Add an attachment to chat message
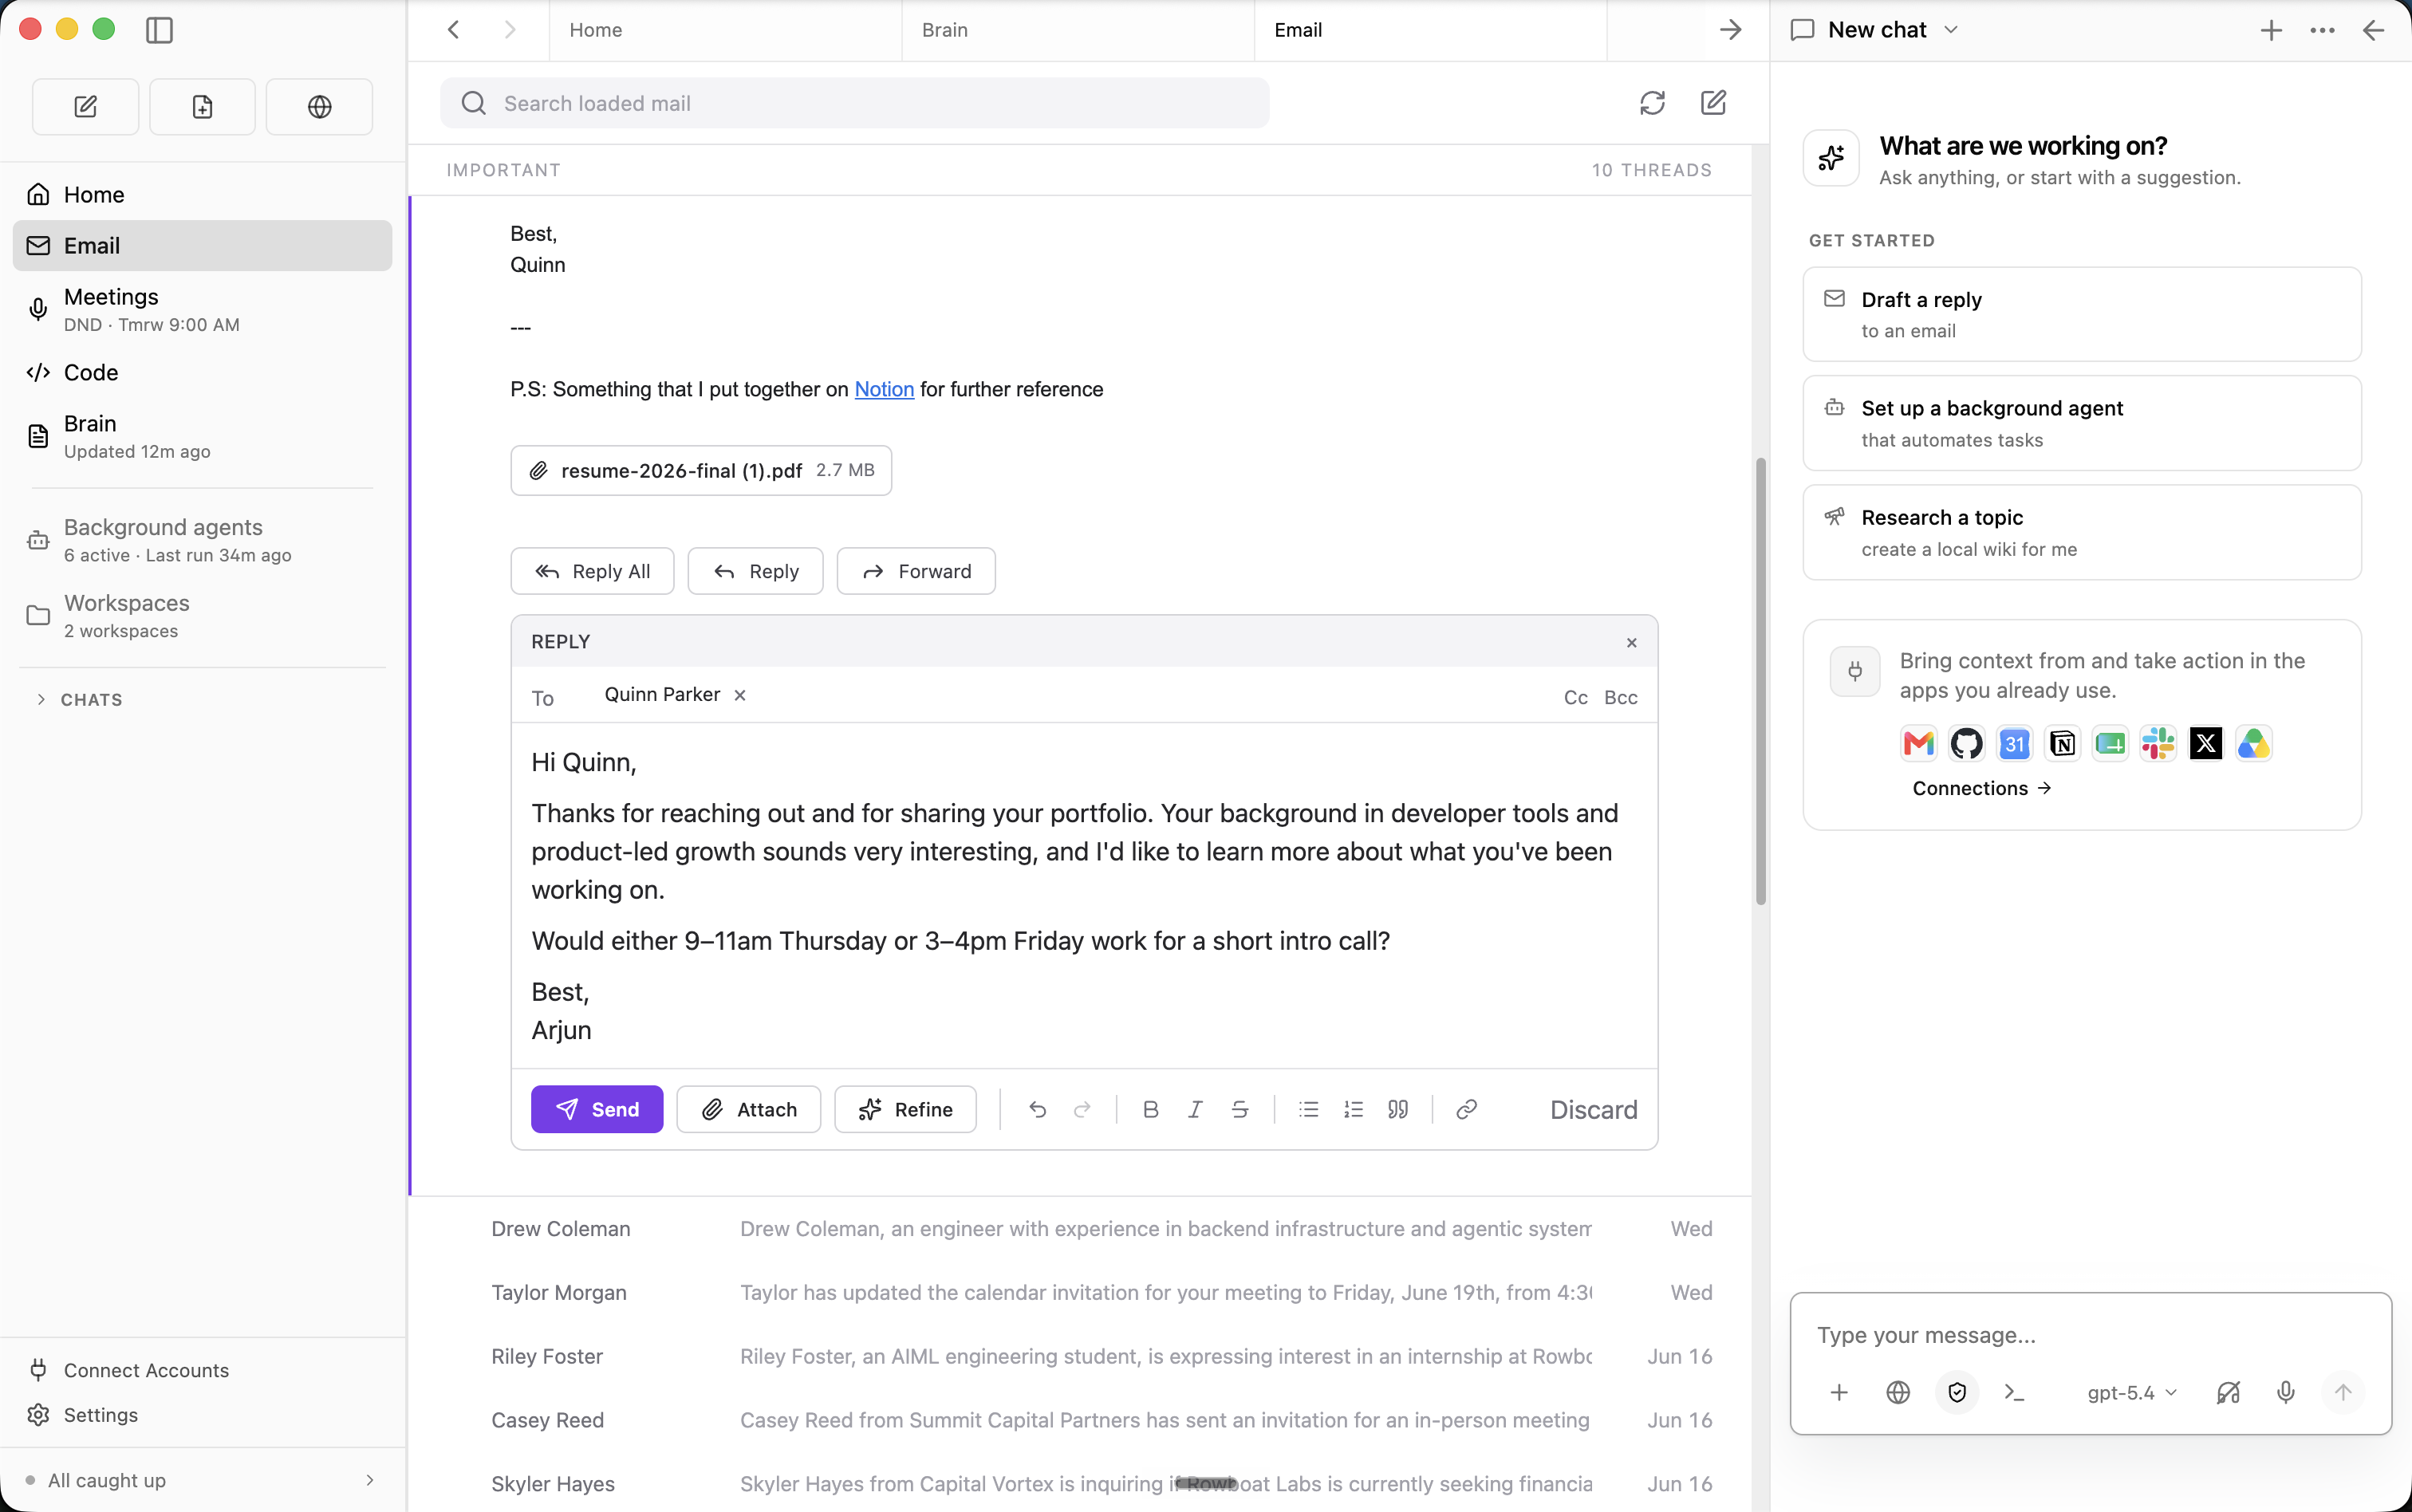 [x=1838, y=1392]
